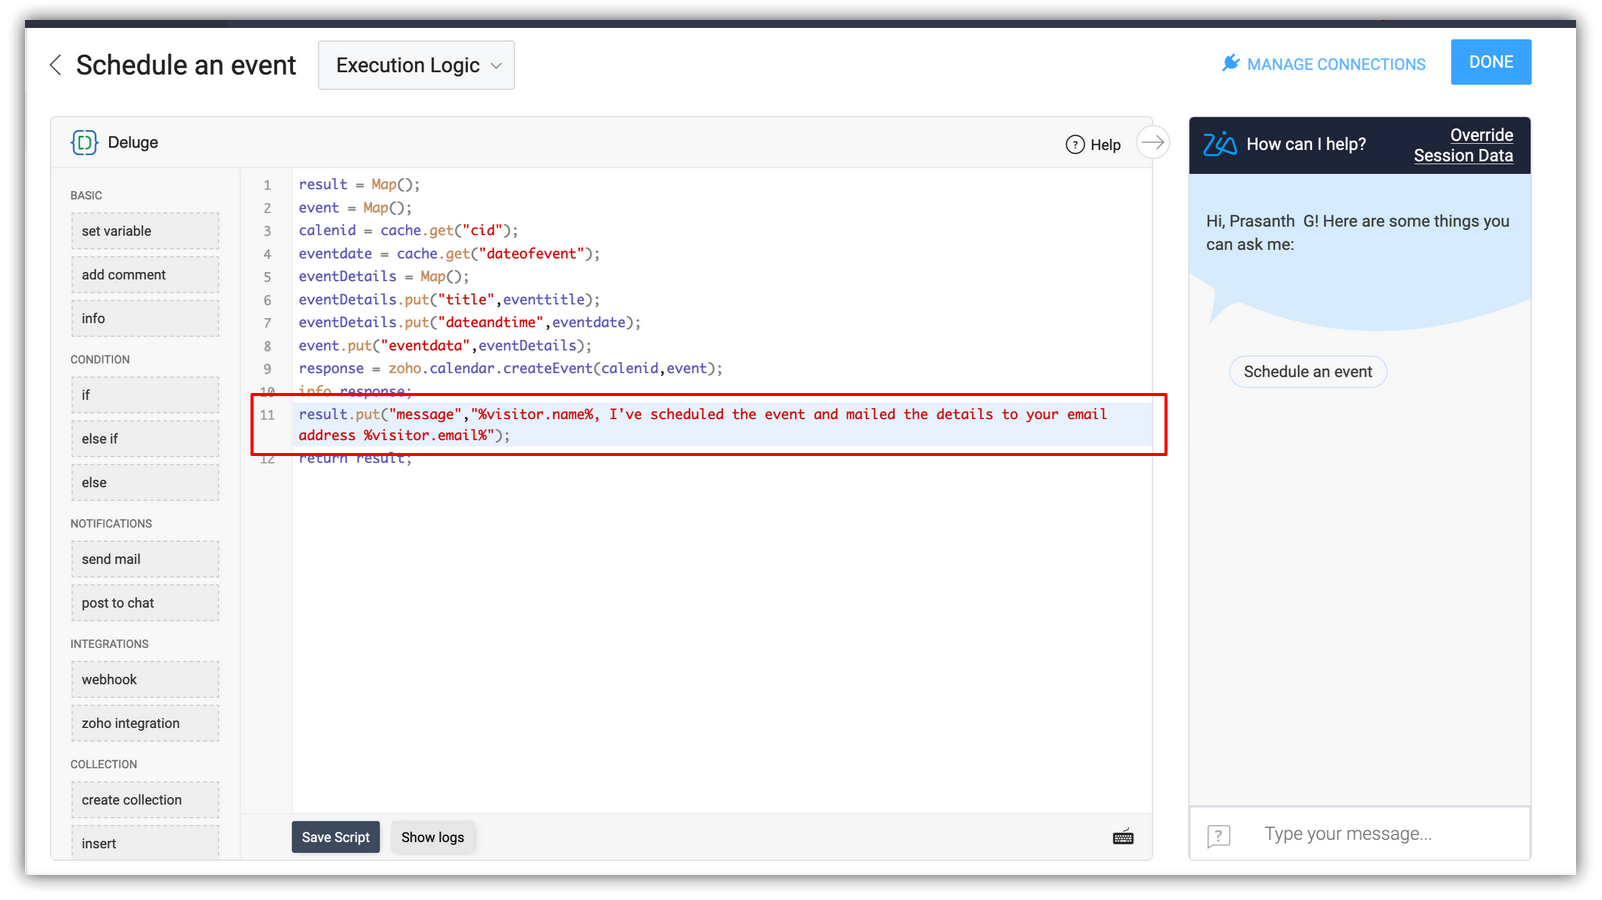Insert the post to chat block
Viewport: 1602px width, 900px height.
click(x=145, y=603)
